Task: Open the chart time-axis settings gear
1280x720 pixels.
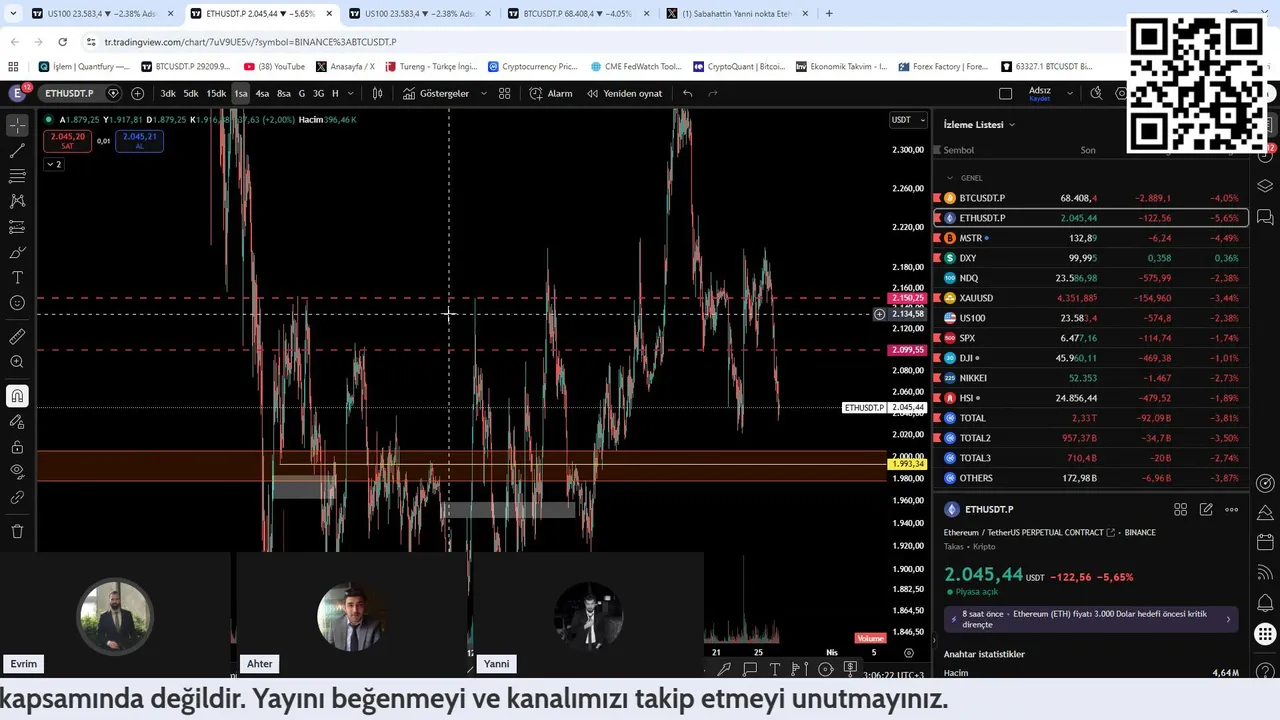Action: click(909, 652)
